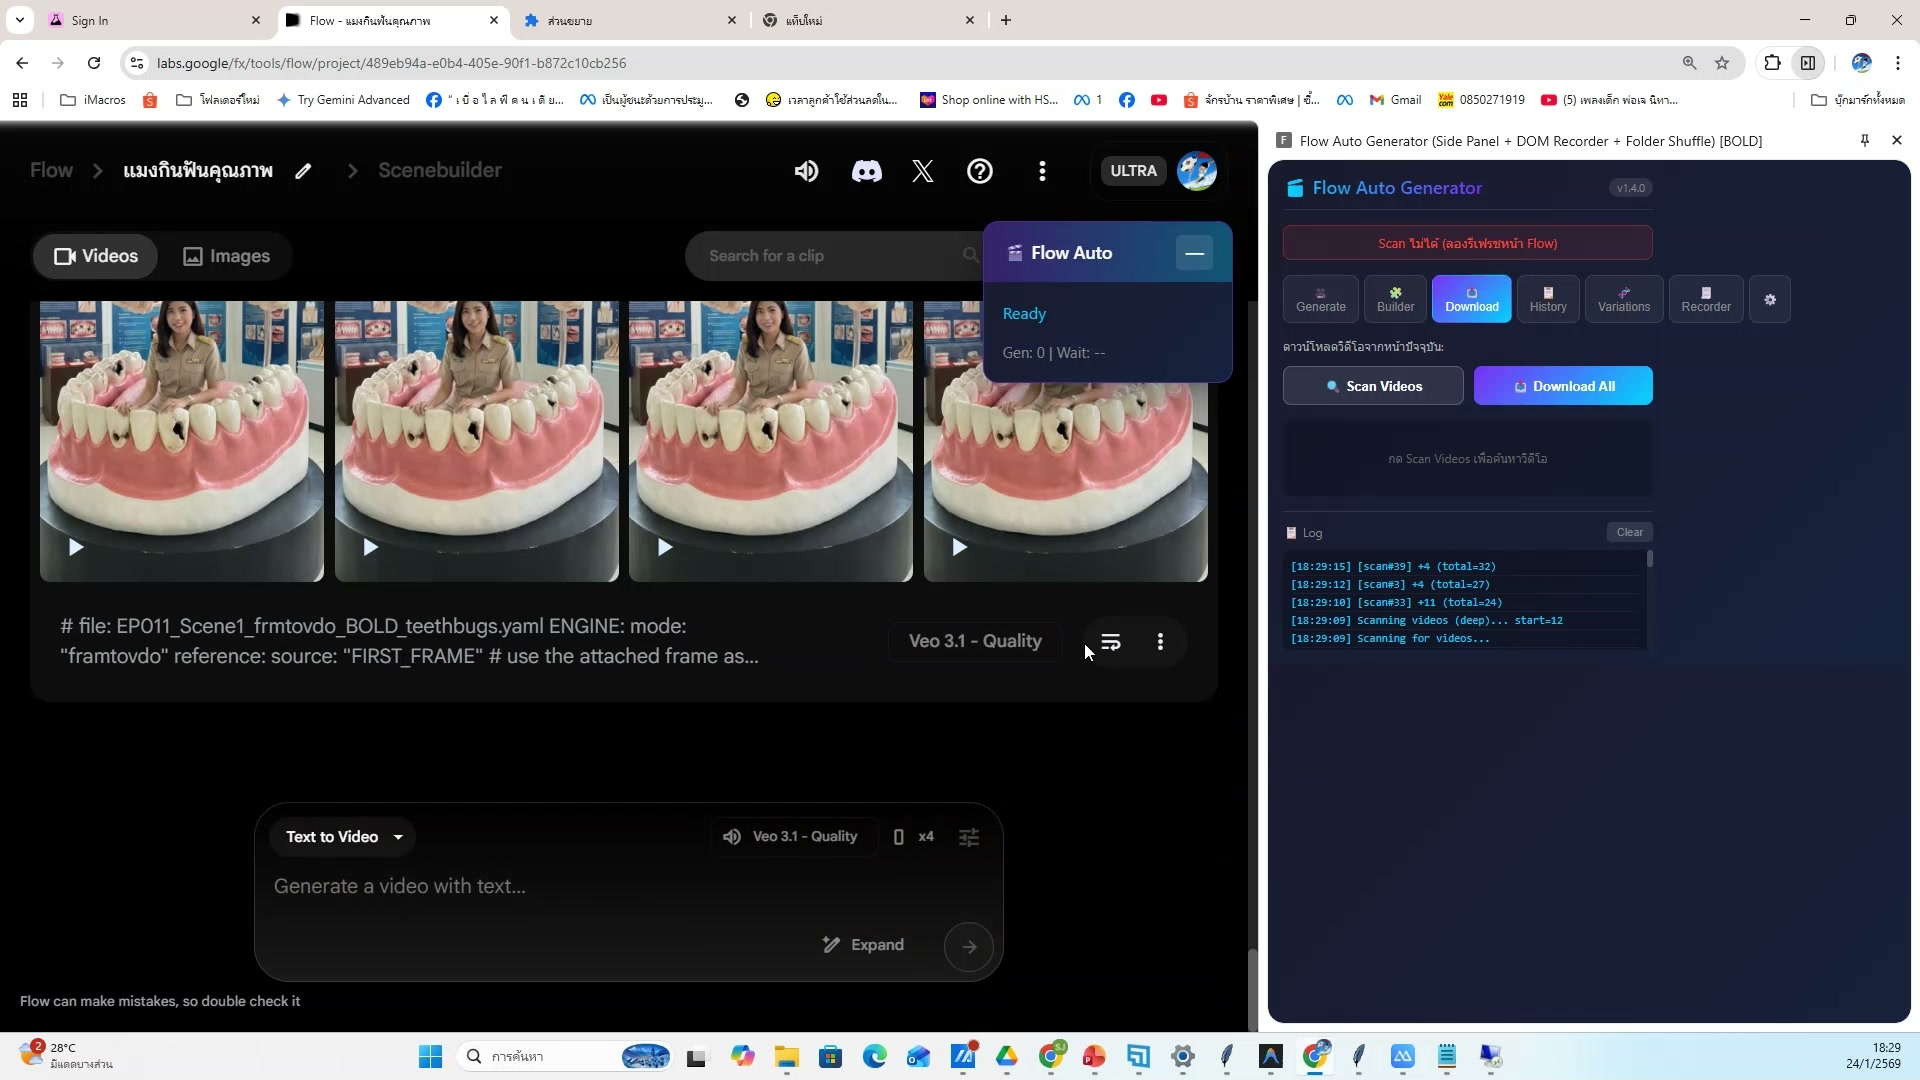Open the three-dot overflow menu in Flow header

[x=1042, y=171]
